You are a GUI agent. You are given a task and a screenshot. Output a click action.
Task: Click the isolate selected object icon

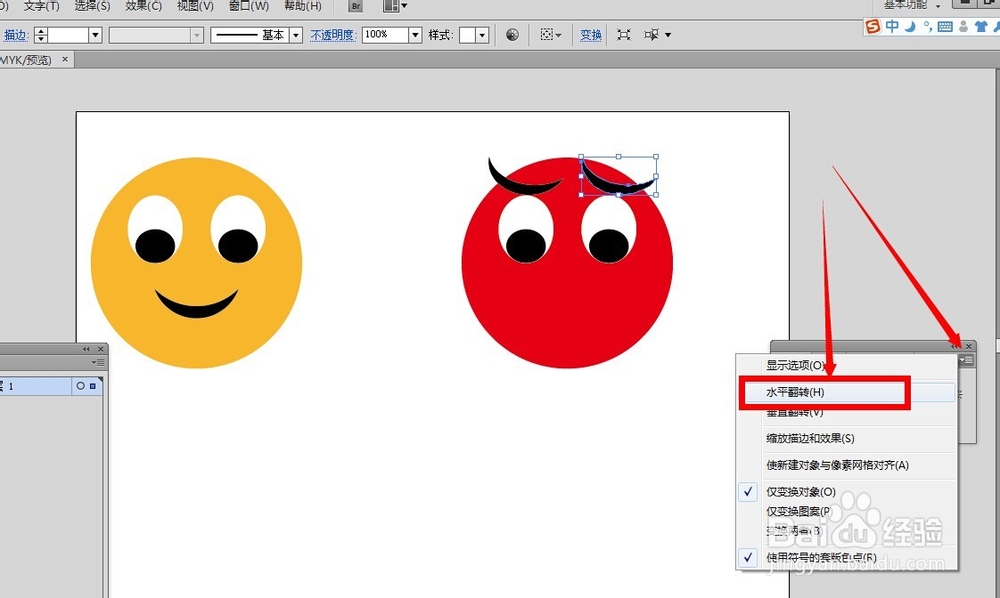click(624, 35)
